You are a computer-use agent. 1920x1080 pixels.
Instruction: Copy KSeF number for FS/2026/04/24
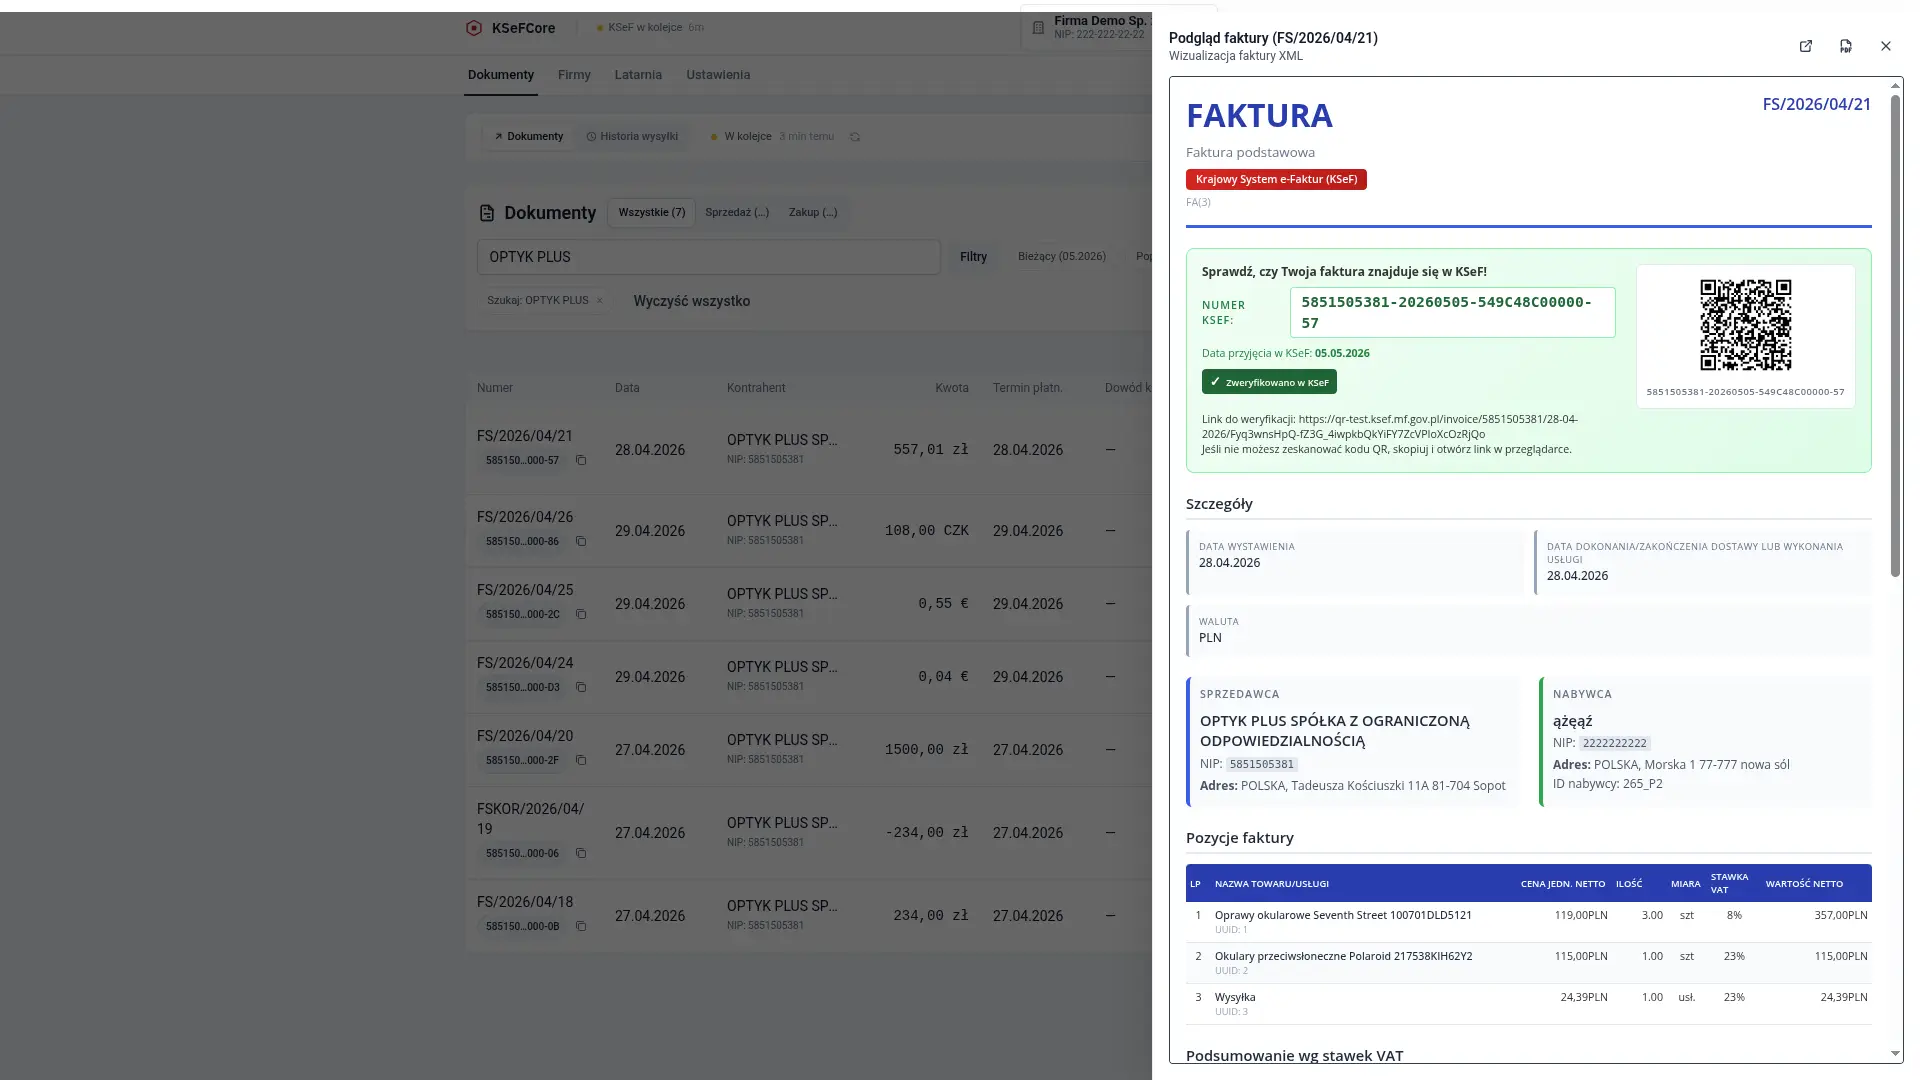581,688
